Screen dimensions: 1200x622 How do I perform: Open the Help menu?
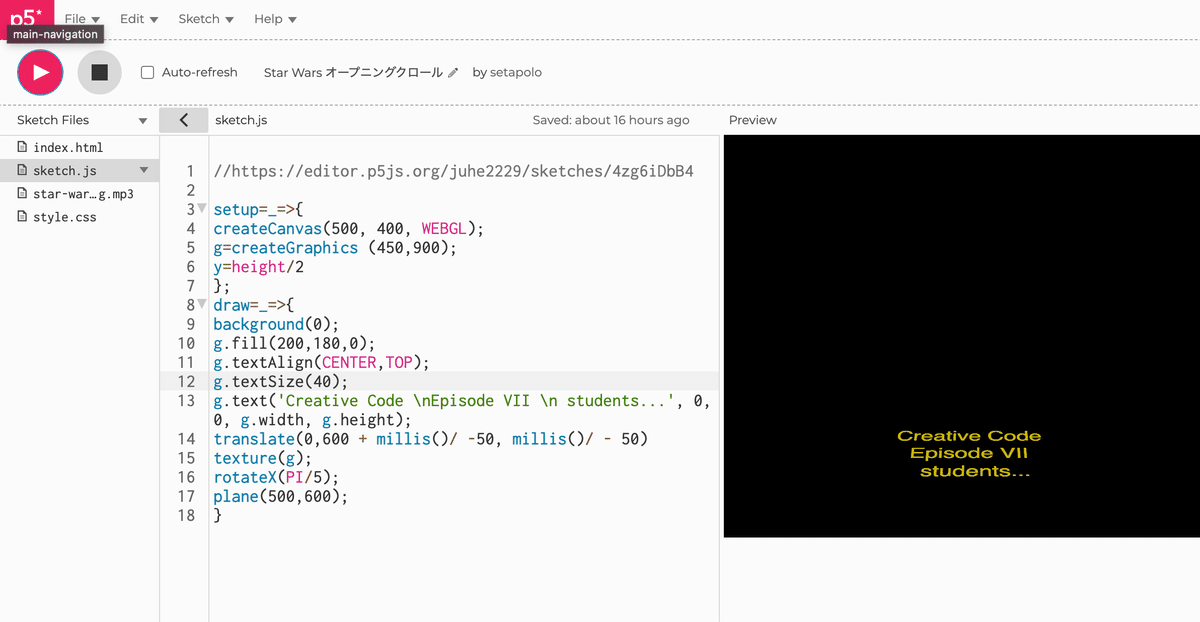275,19
